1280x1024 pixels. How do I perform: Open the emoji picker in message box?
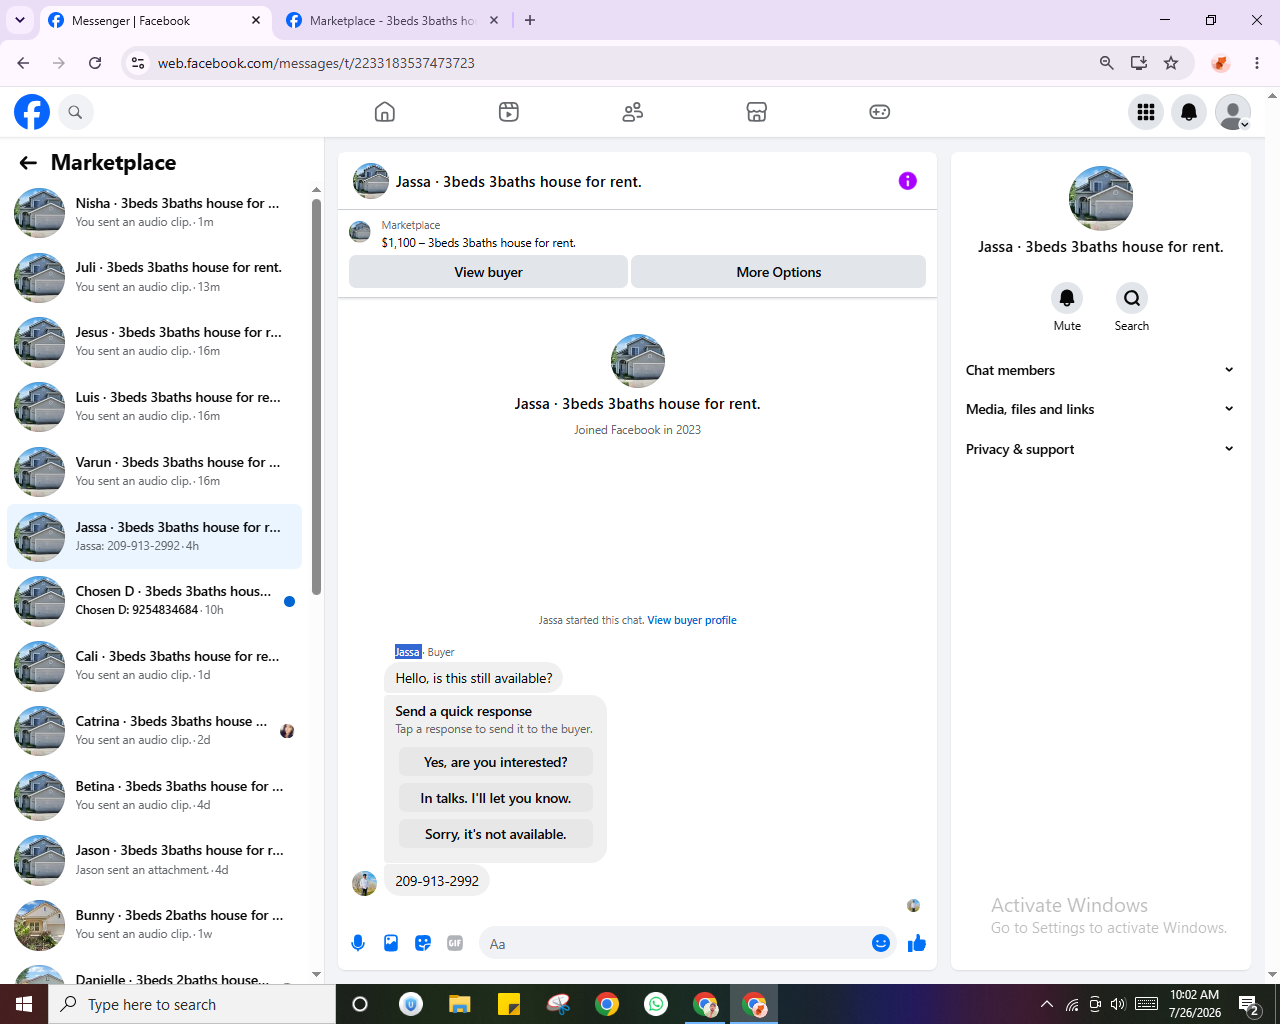881,943
